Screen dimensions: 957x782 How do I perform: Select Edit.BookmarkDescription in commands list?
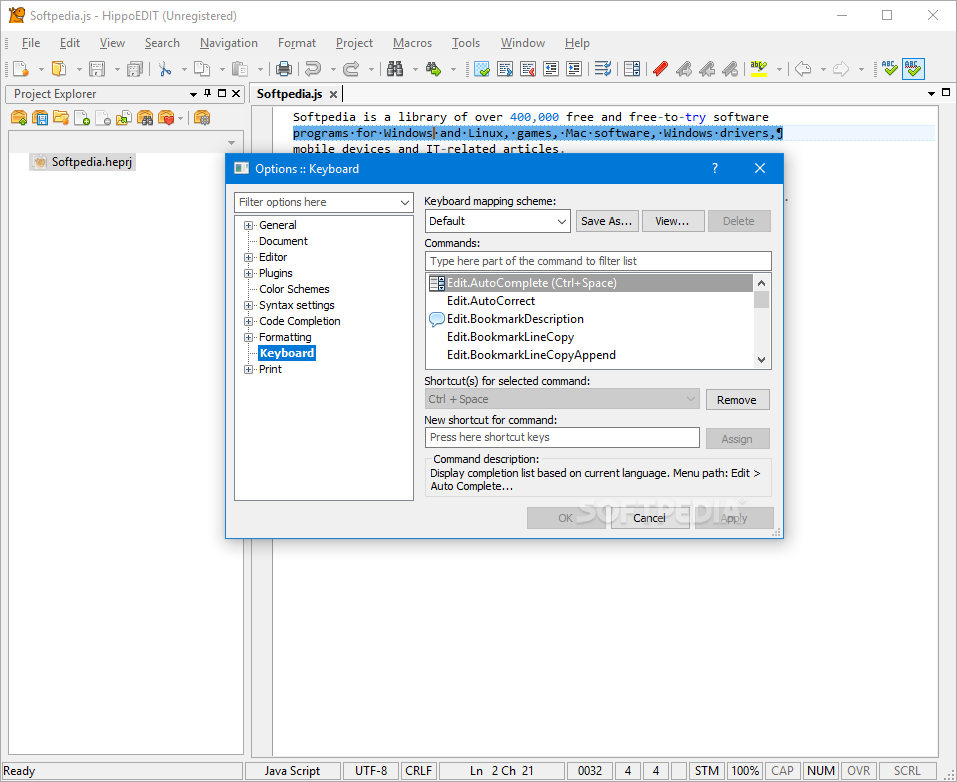(515, 319)
